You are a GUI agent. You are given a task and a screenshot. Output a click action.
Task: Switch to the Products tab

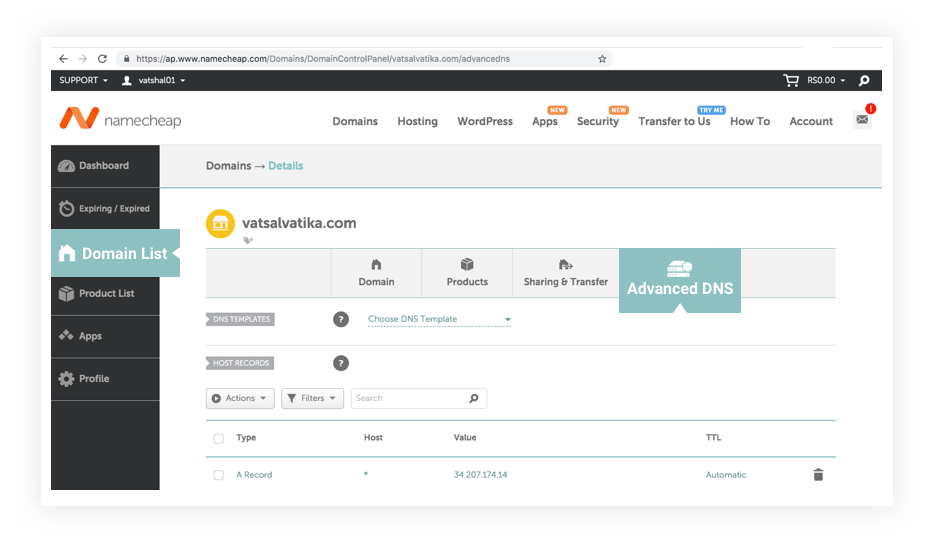[x=467, y=273]
